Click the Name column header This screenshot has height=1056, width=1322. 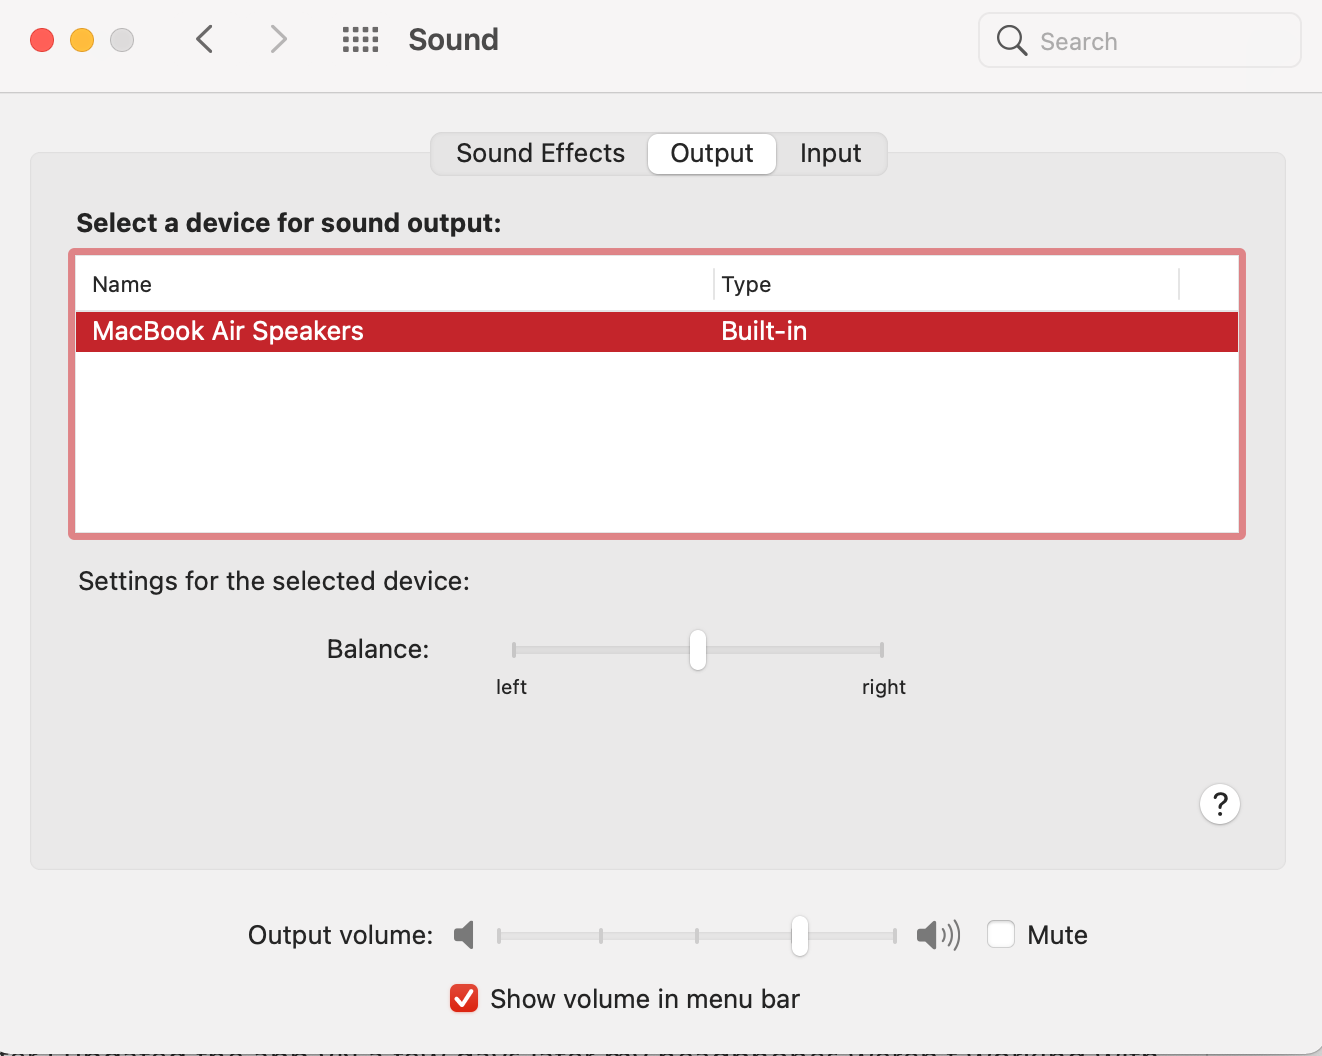click(x=394, y=284)
